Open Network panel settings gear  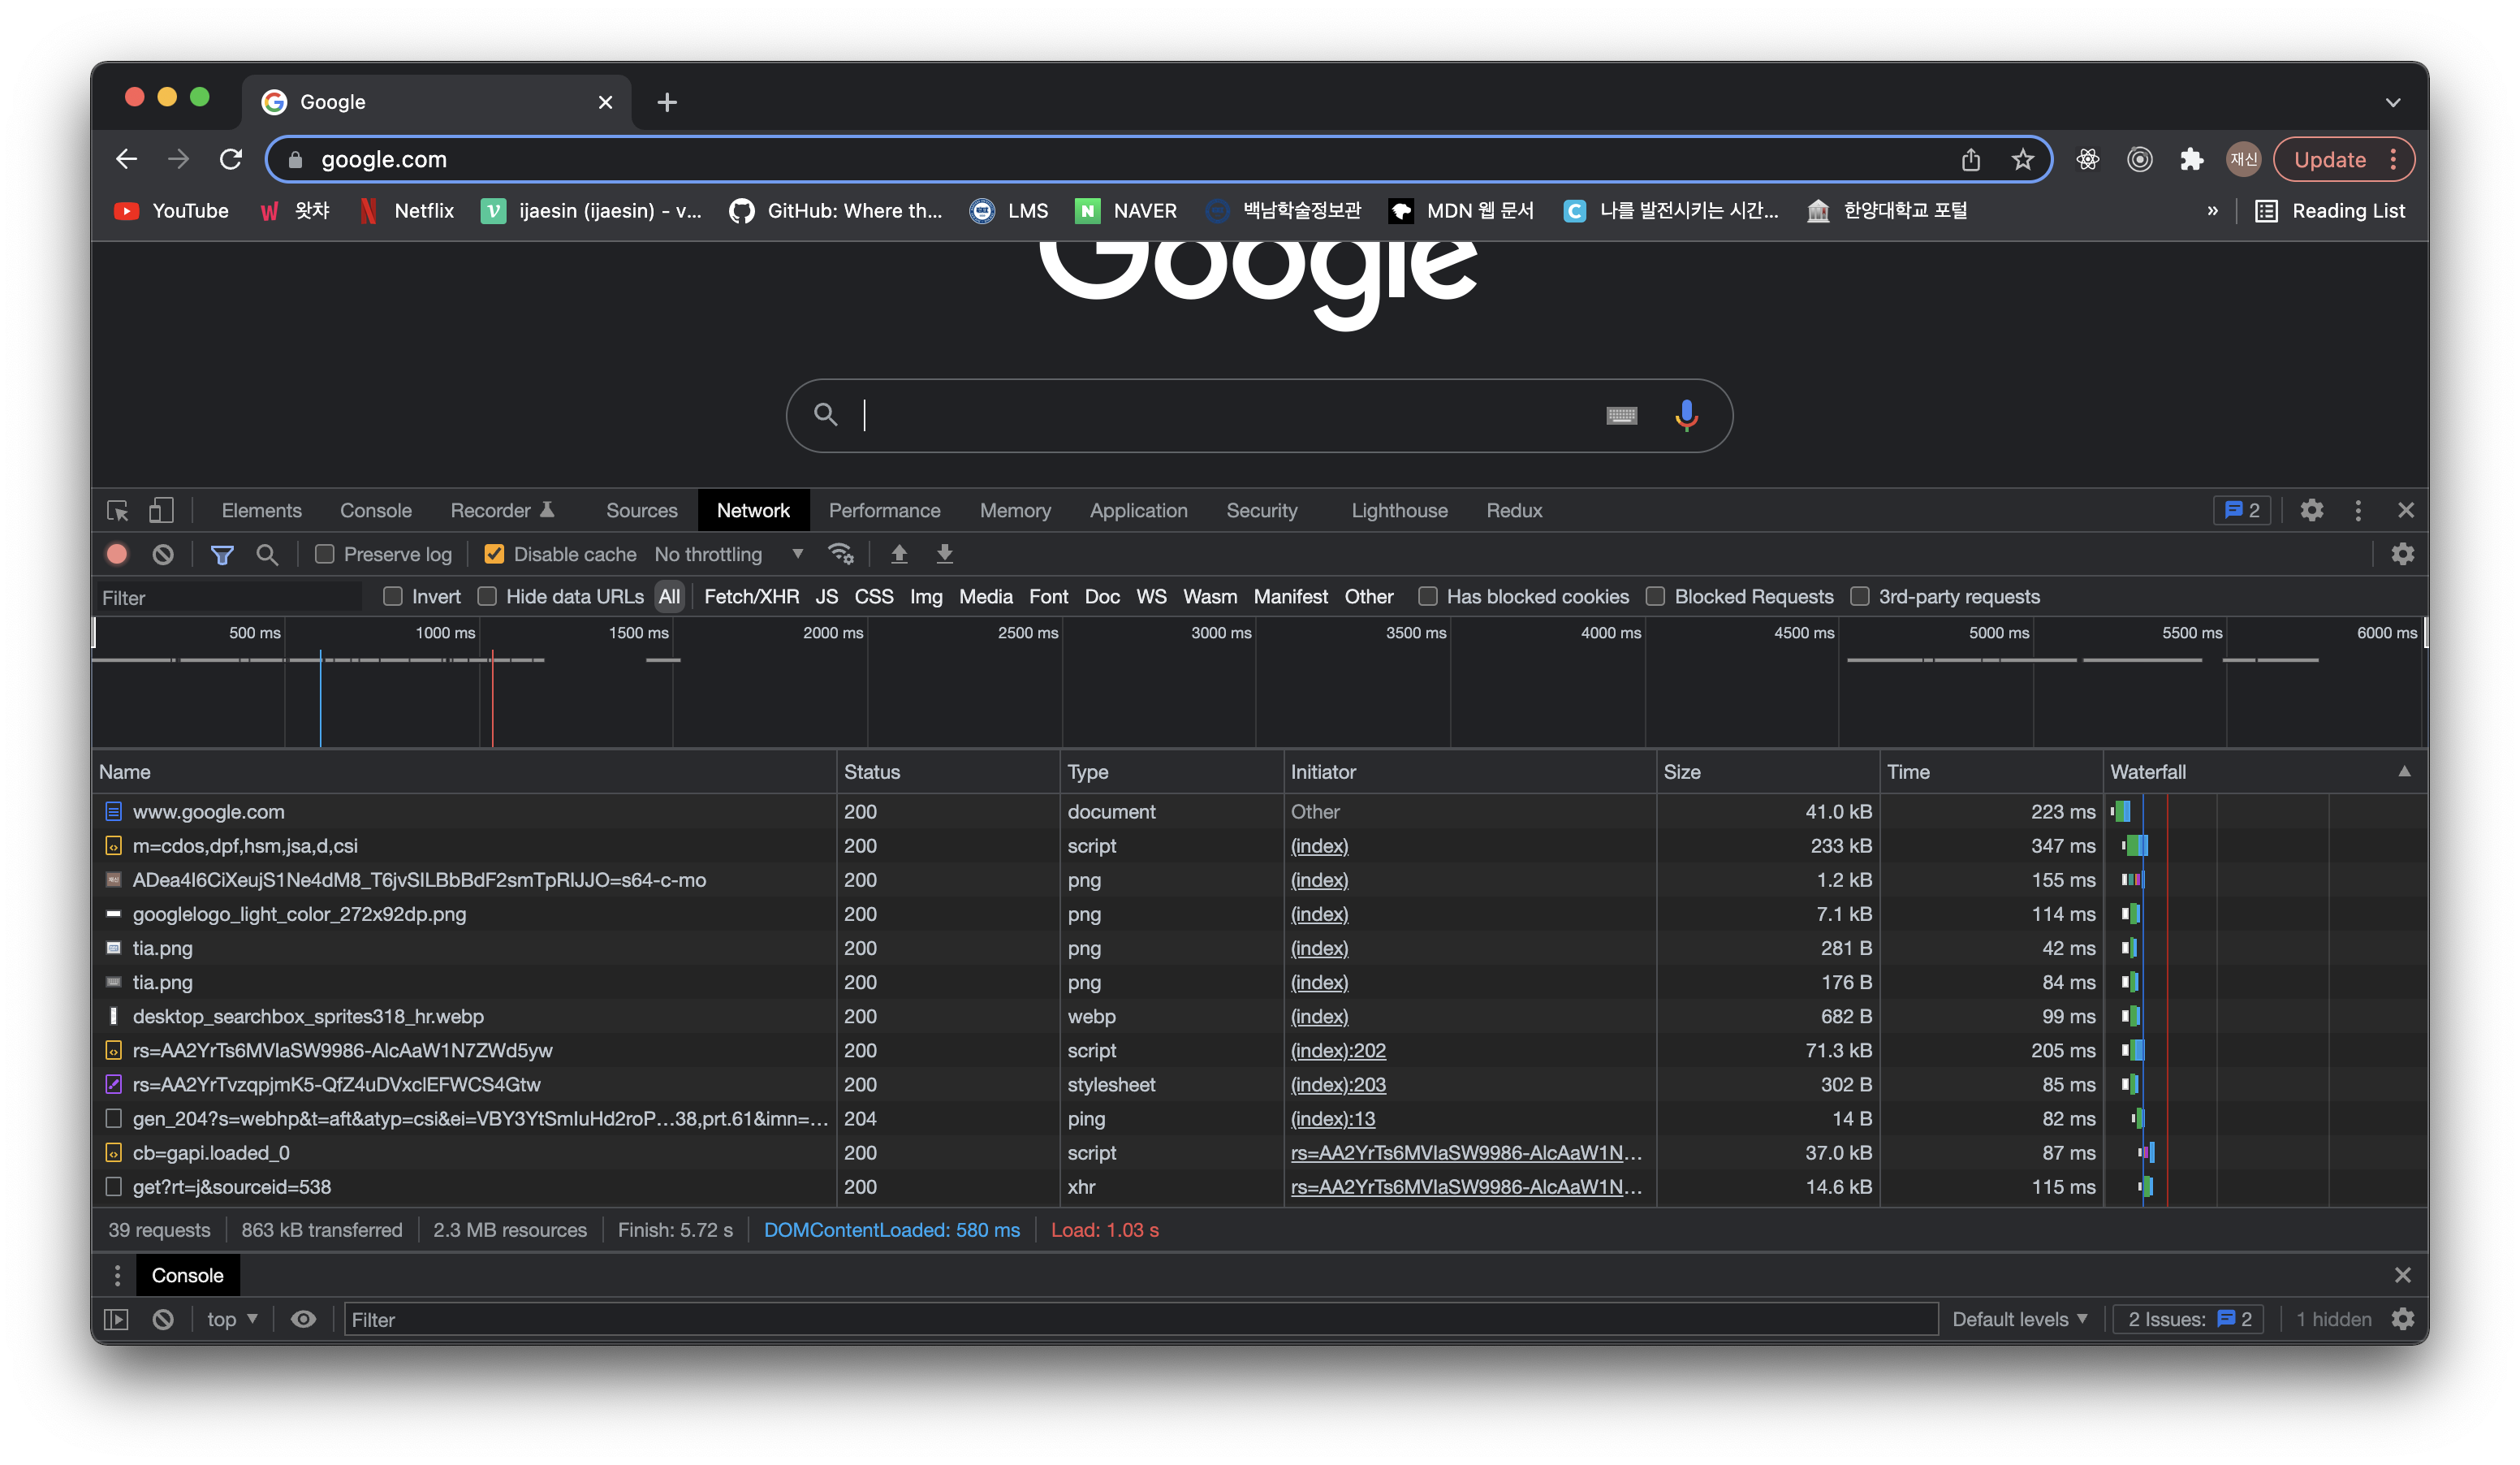tap(2402, 554)
